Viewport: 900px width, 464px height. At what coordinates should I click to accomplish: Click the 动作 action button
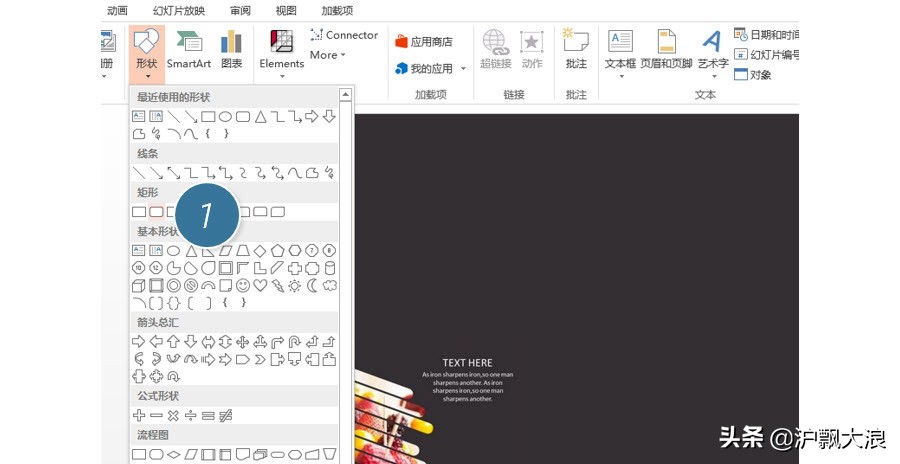[532, 51]
